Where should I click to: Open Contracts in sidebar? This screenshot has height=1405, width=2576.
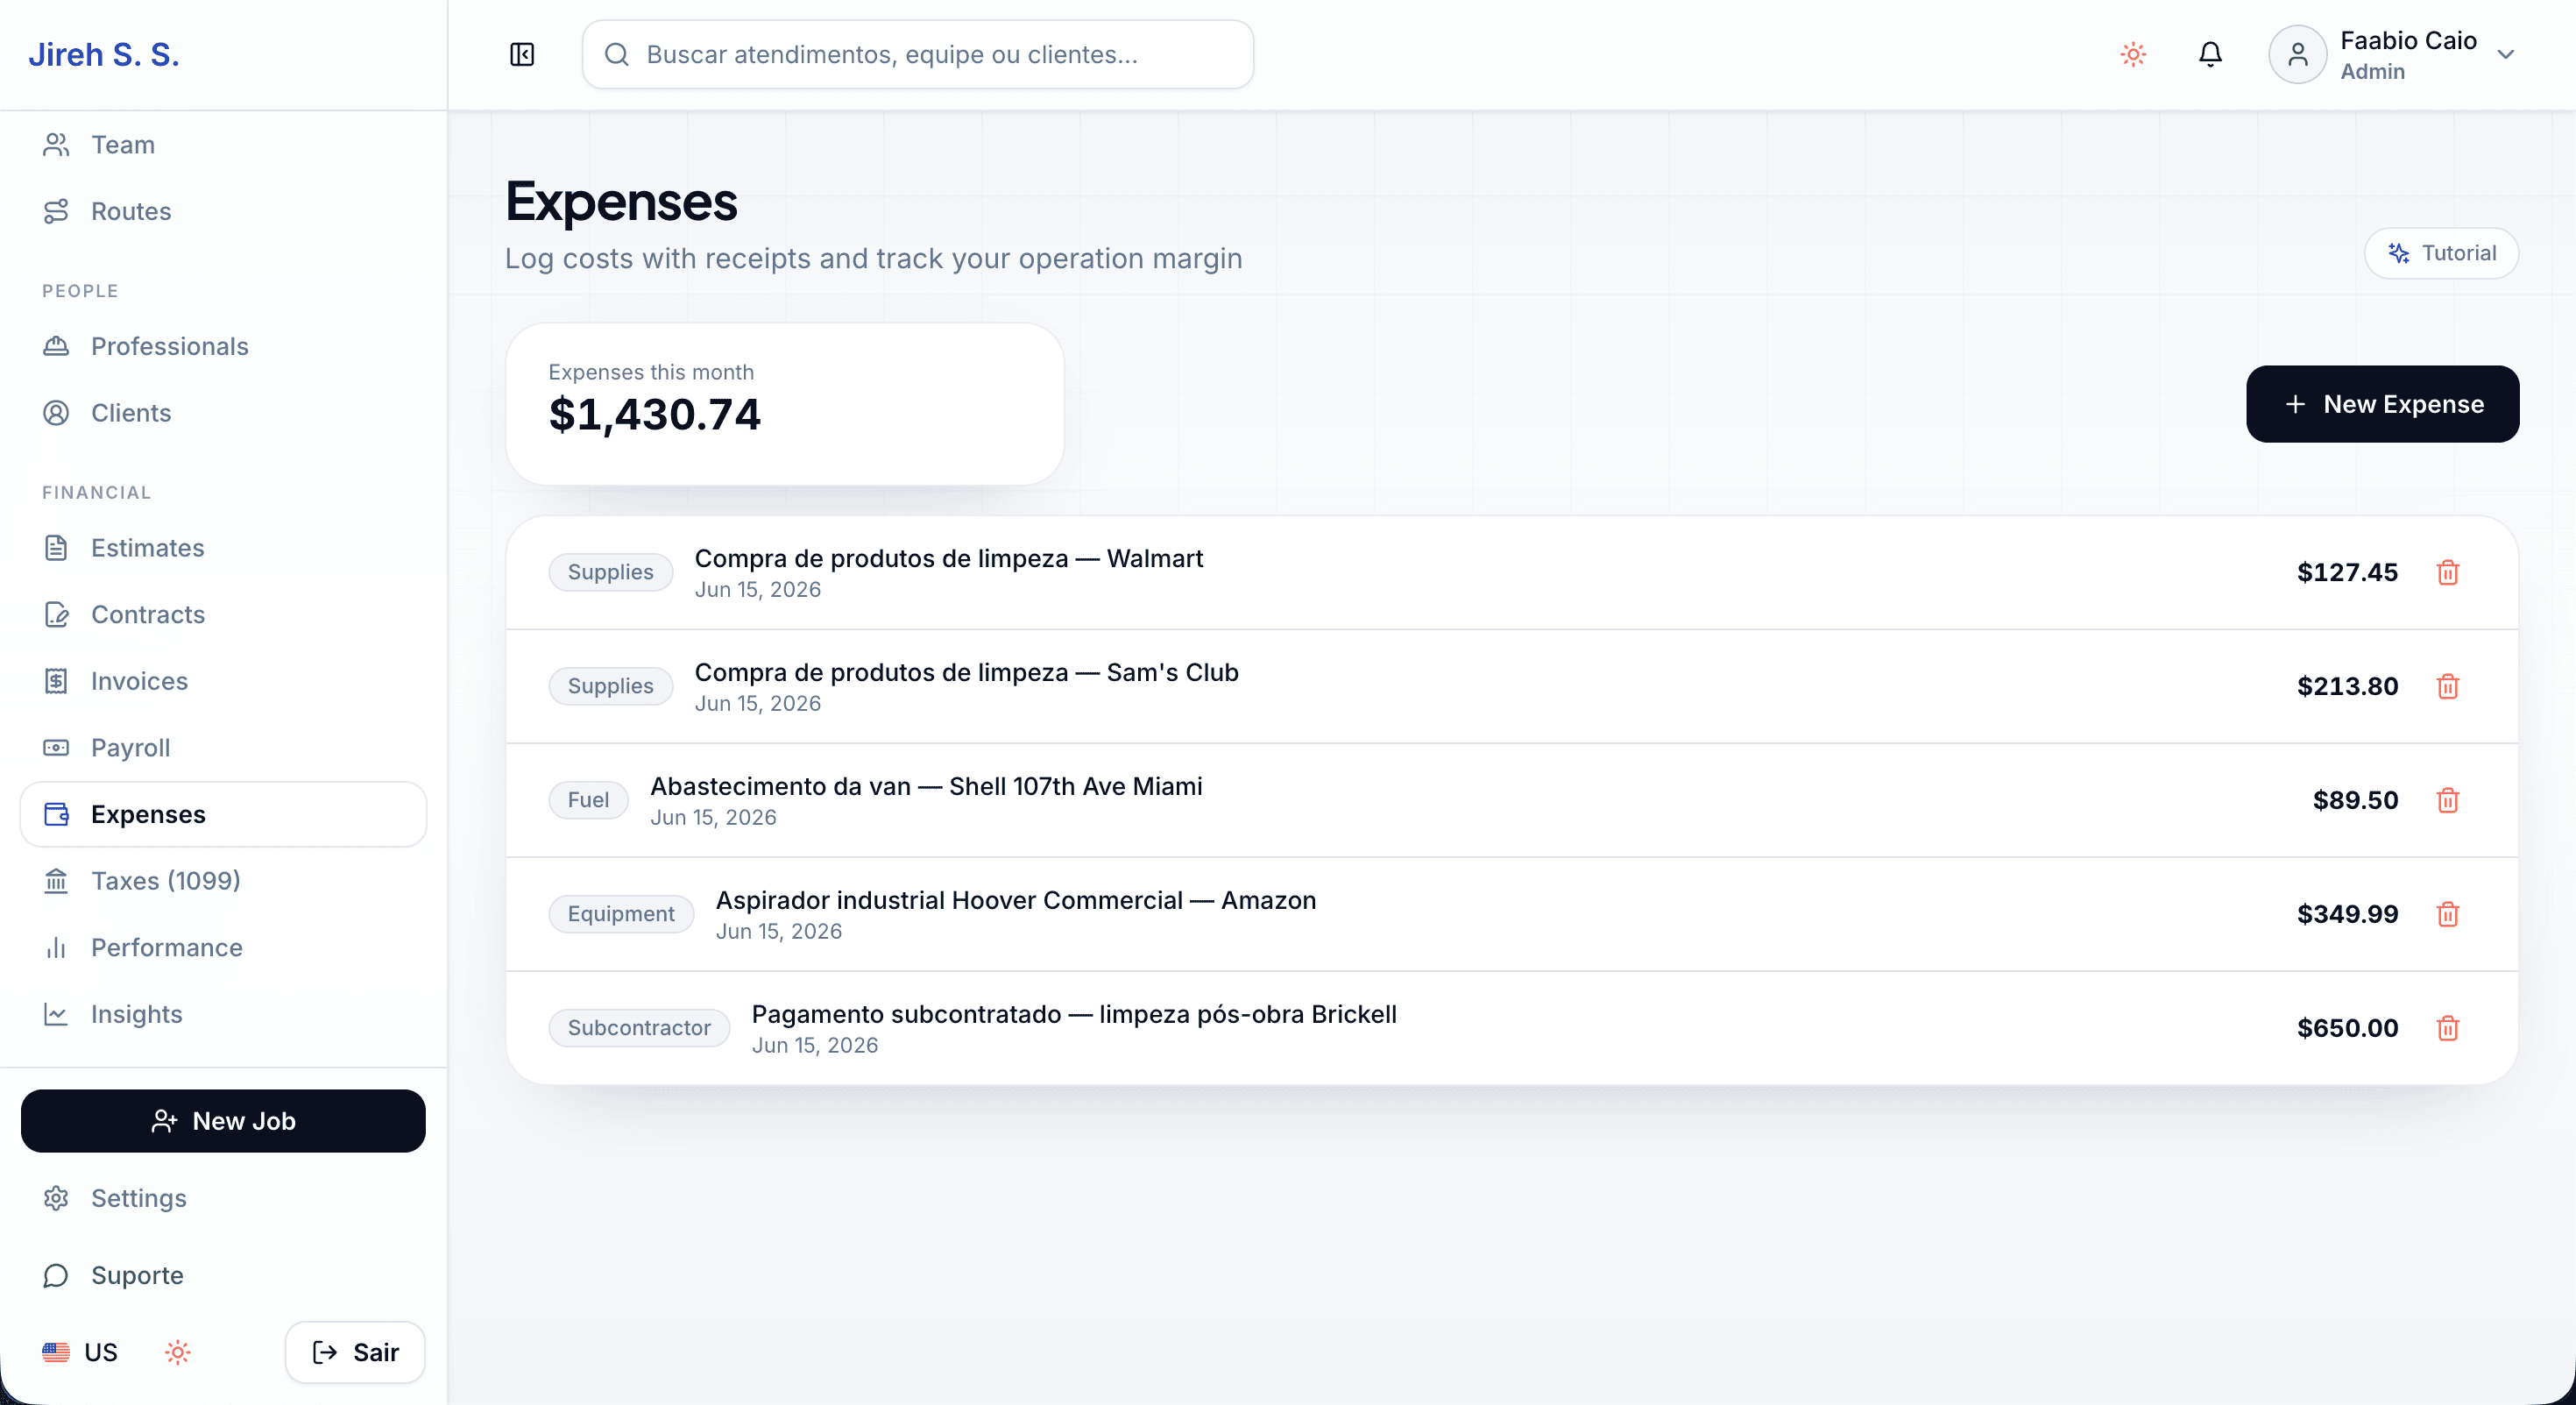point(223,614)
